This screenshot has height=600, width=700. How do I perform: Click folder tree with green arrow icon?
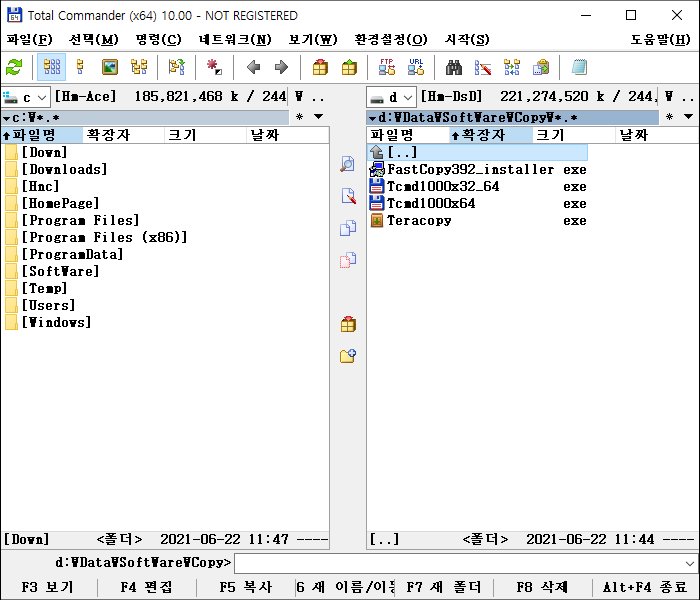tap(177, 67)
